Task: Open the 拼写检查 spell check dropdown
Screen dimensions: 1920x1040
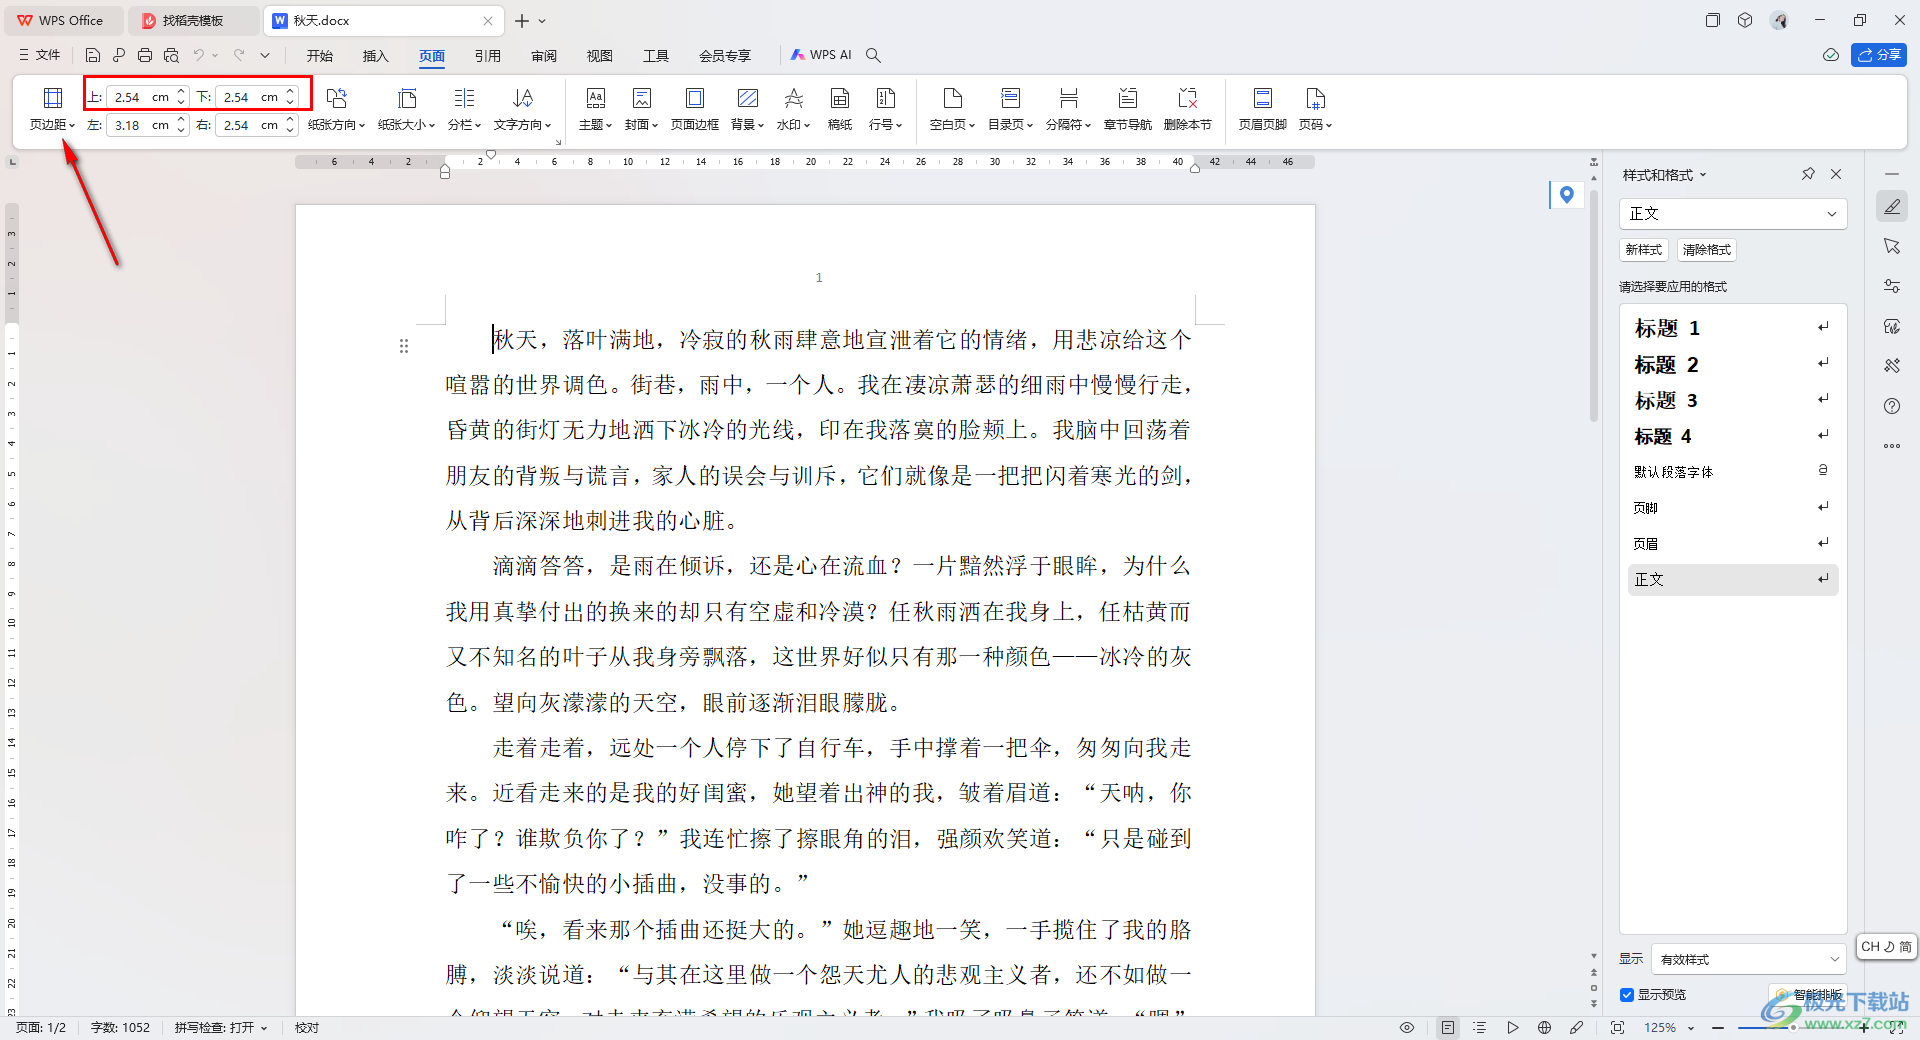Action: click(x=221, y=1028)
